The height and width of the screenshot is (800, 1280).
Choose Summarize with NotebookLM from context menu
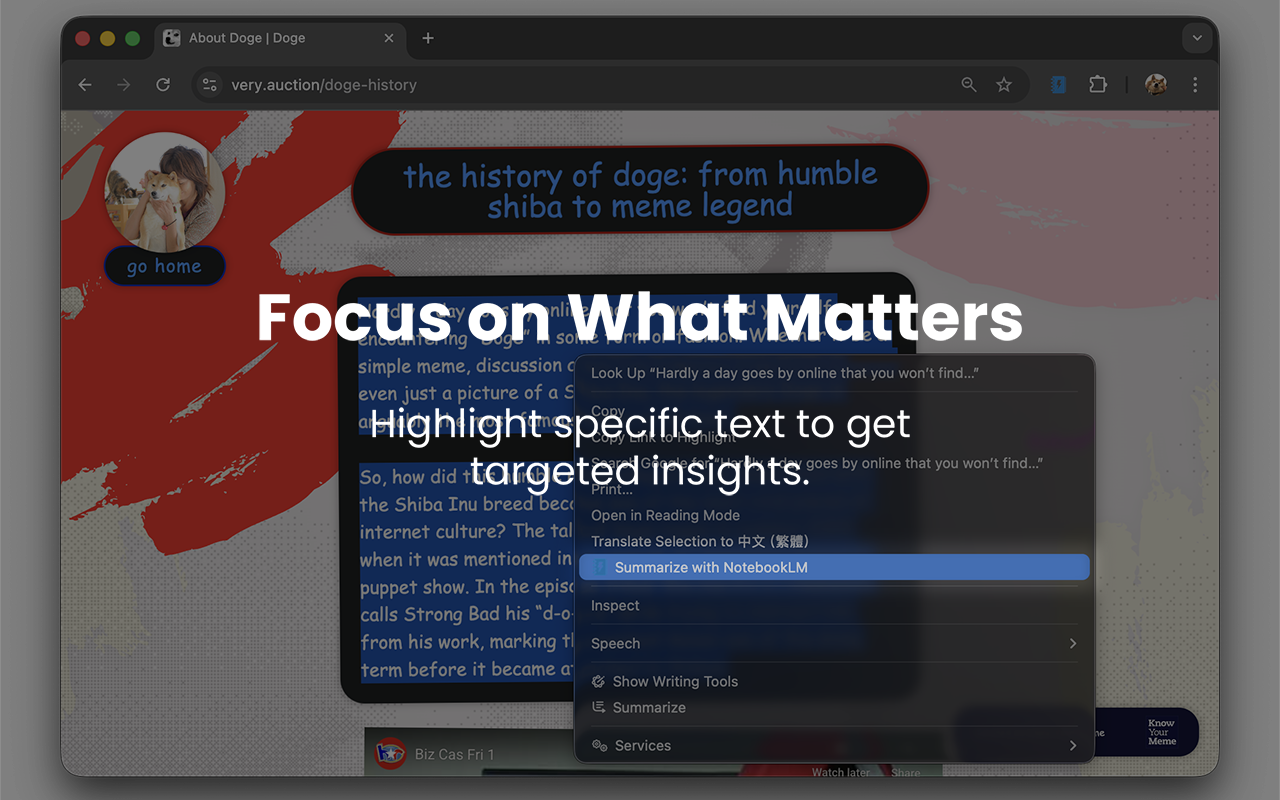(834, 567)
